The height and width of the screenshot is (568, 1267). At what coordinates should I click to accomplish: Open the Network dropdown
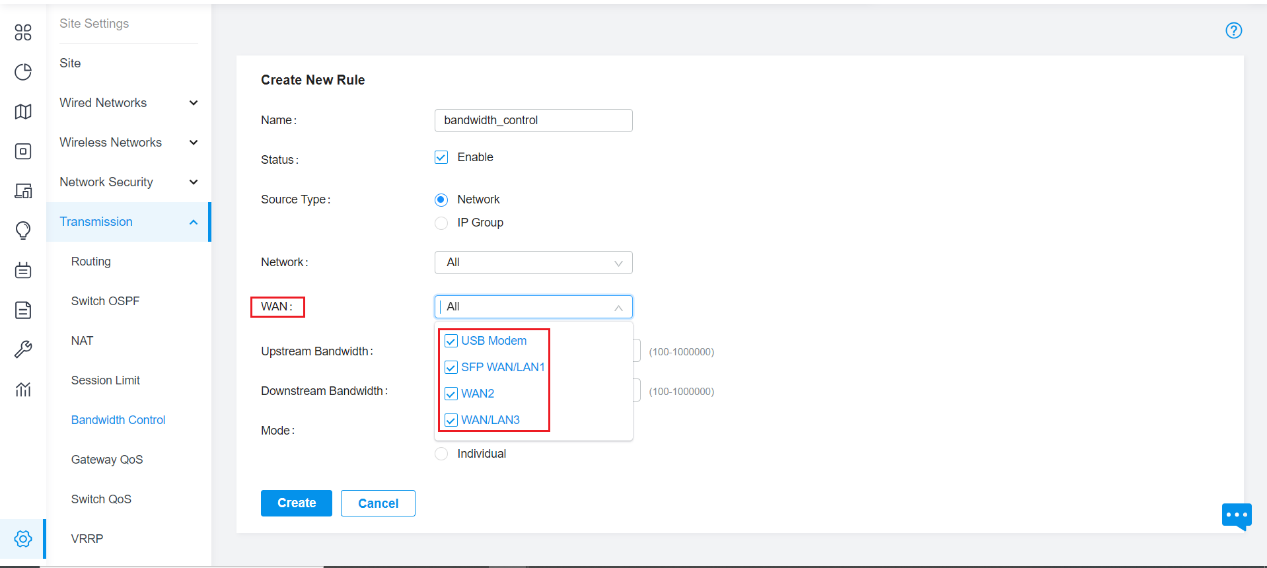click(x=534, y=262)
